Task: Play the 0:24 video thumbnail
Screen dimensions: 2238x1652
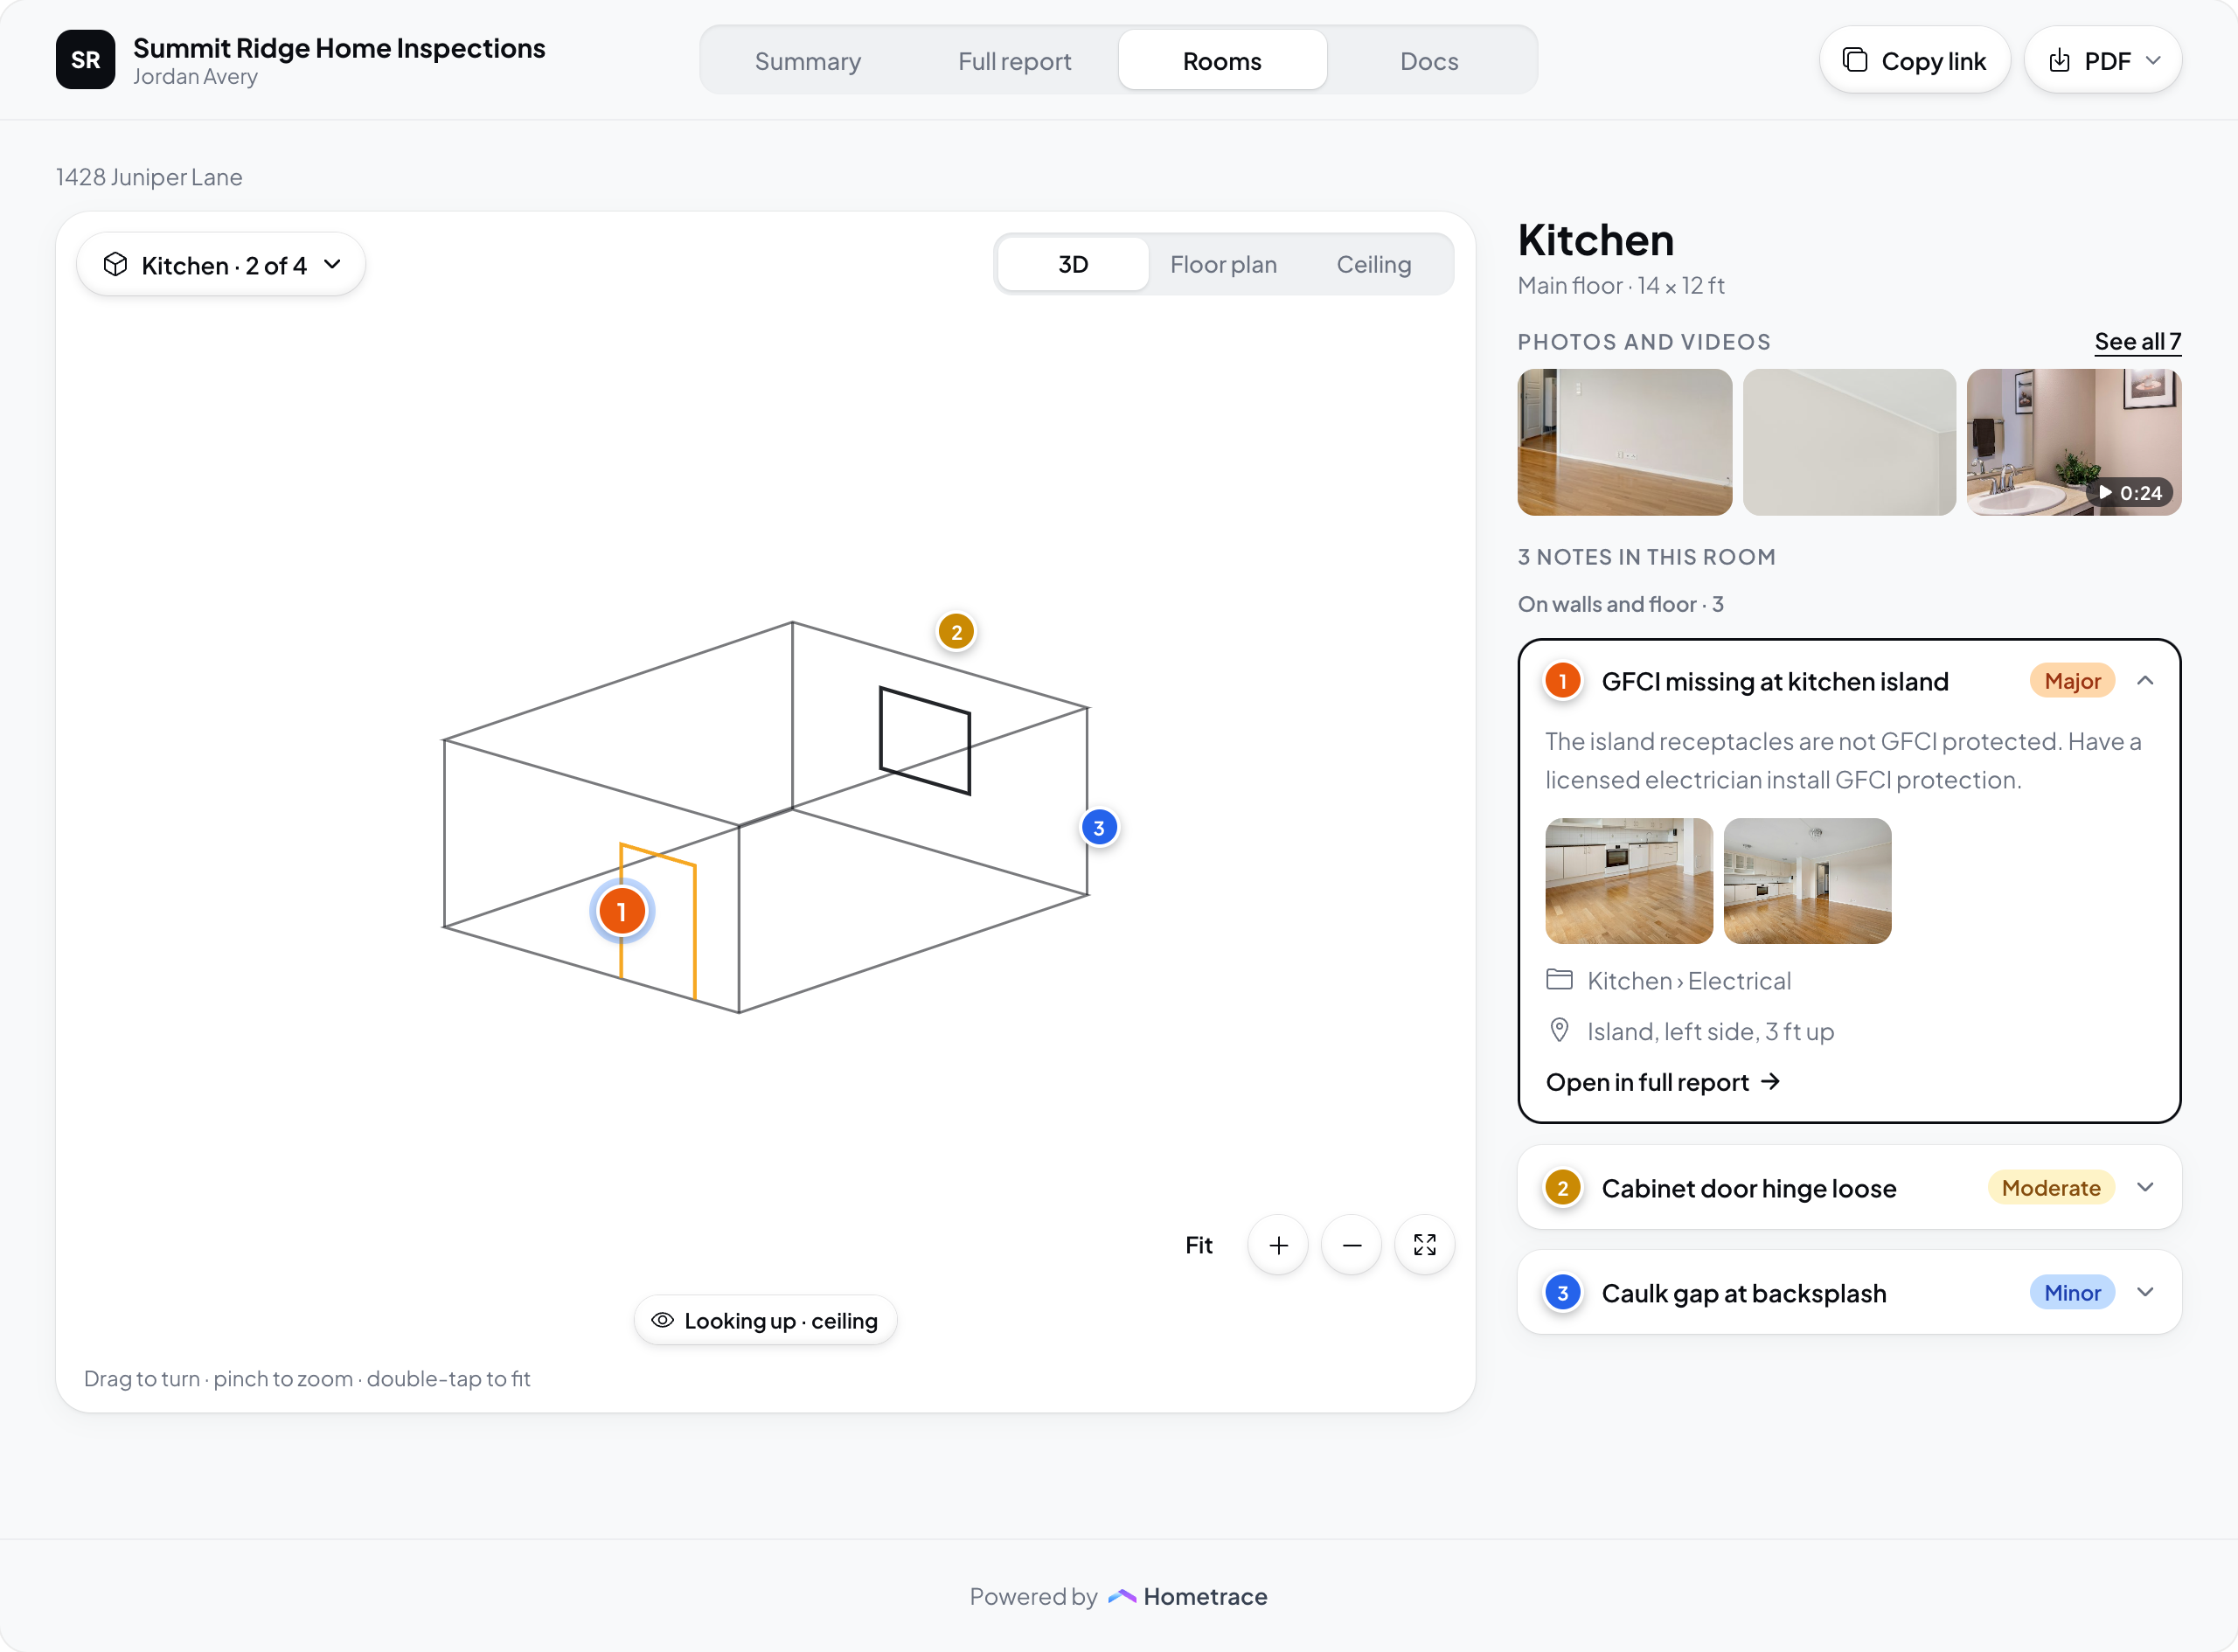Action: click(2074, 442)
